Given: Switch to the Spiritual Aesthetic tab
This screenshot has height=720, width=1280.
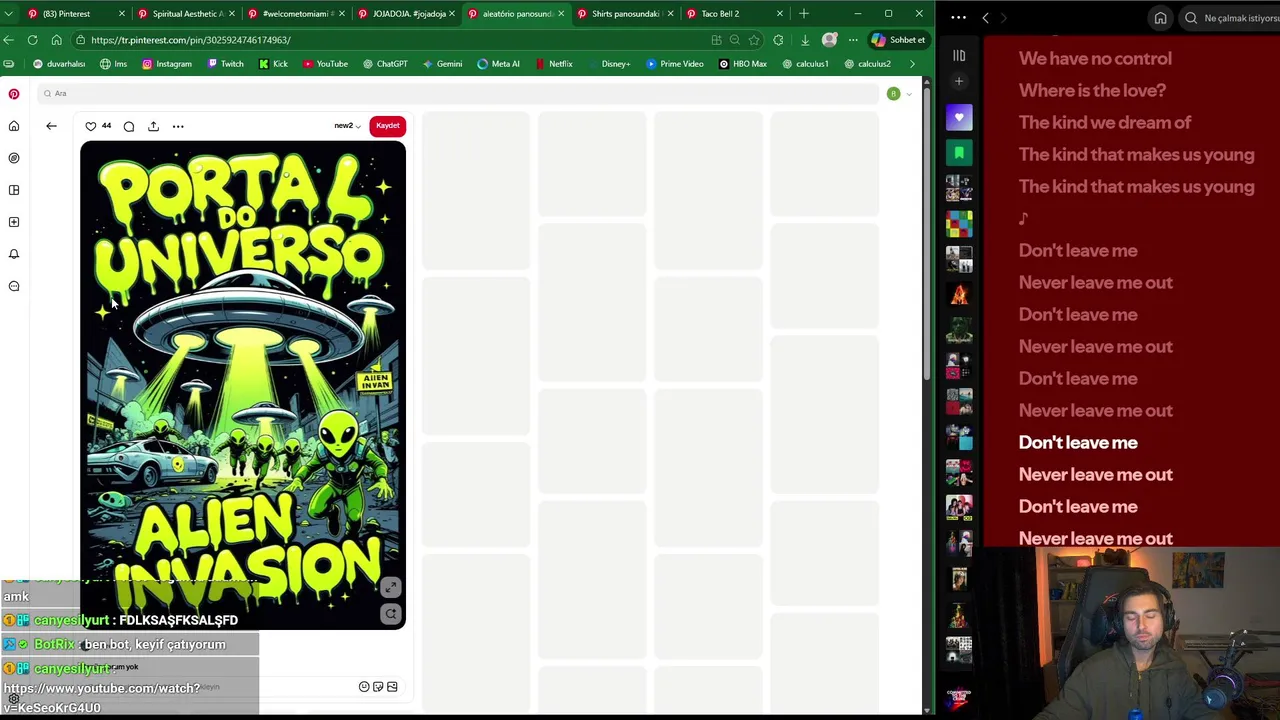Looking at the screenshot, I should coord(186,14).
